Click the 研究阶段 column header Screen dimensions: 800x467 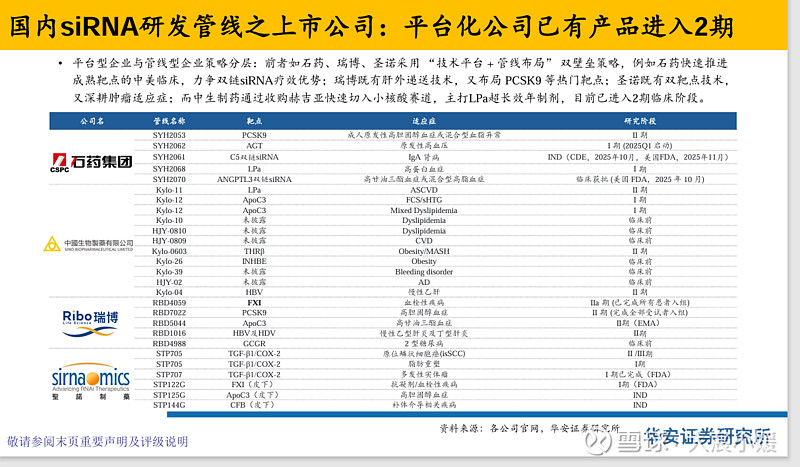pos(640,121)
